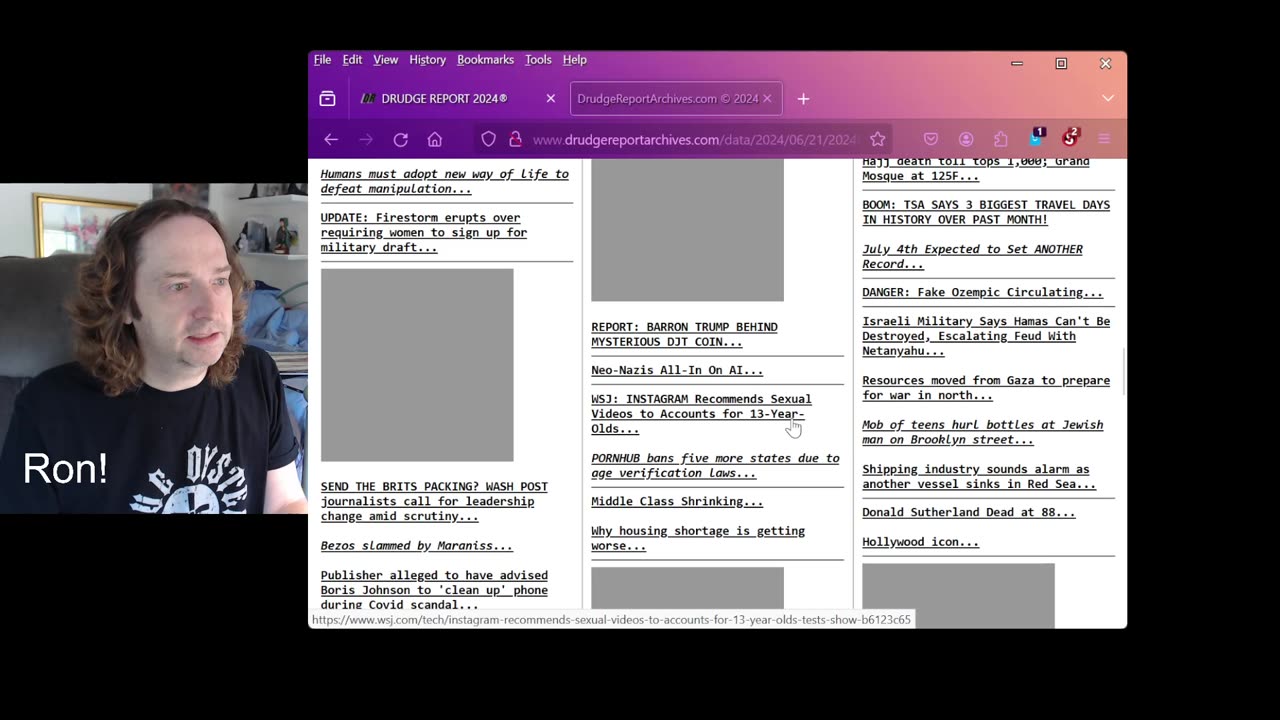Screen dimensions: 1280x720
Task: Open the History menu
Action: (x=427, y=60)
